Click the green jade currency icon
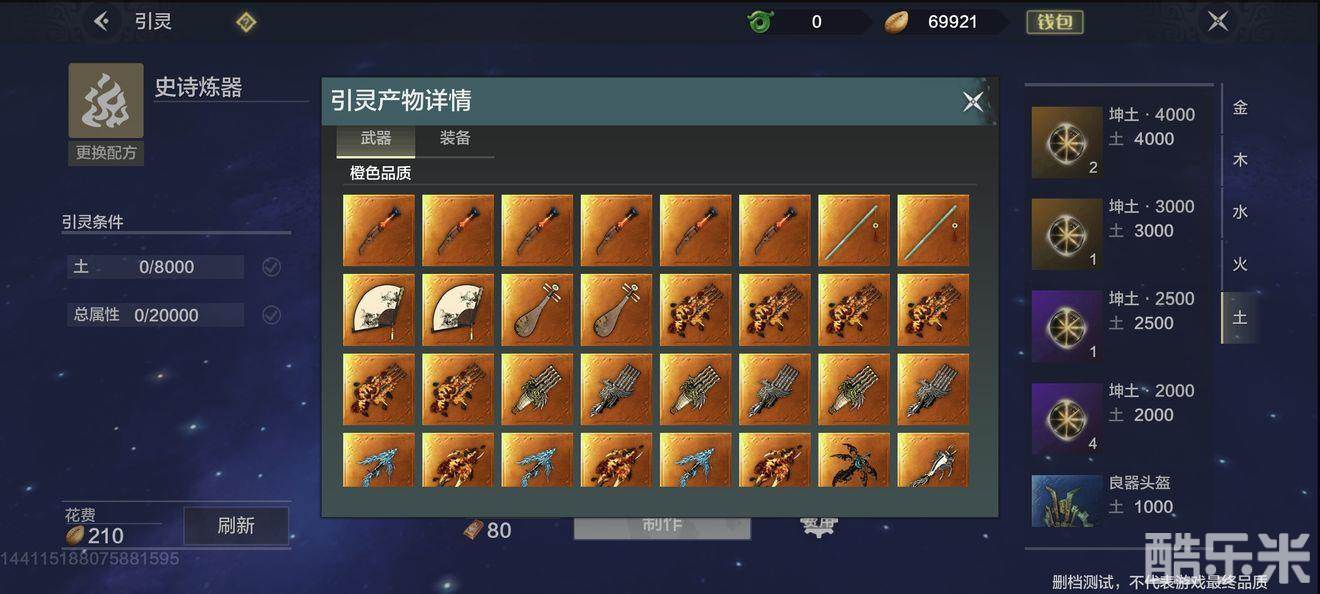The image size is (1320, 594). (761, 21)
